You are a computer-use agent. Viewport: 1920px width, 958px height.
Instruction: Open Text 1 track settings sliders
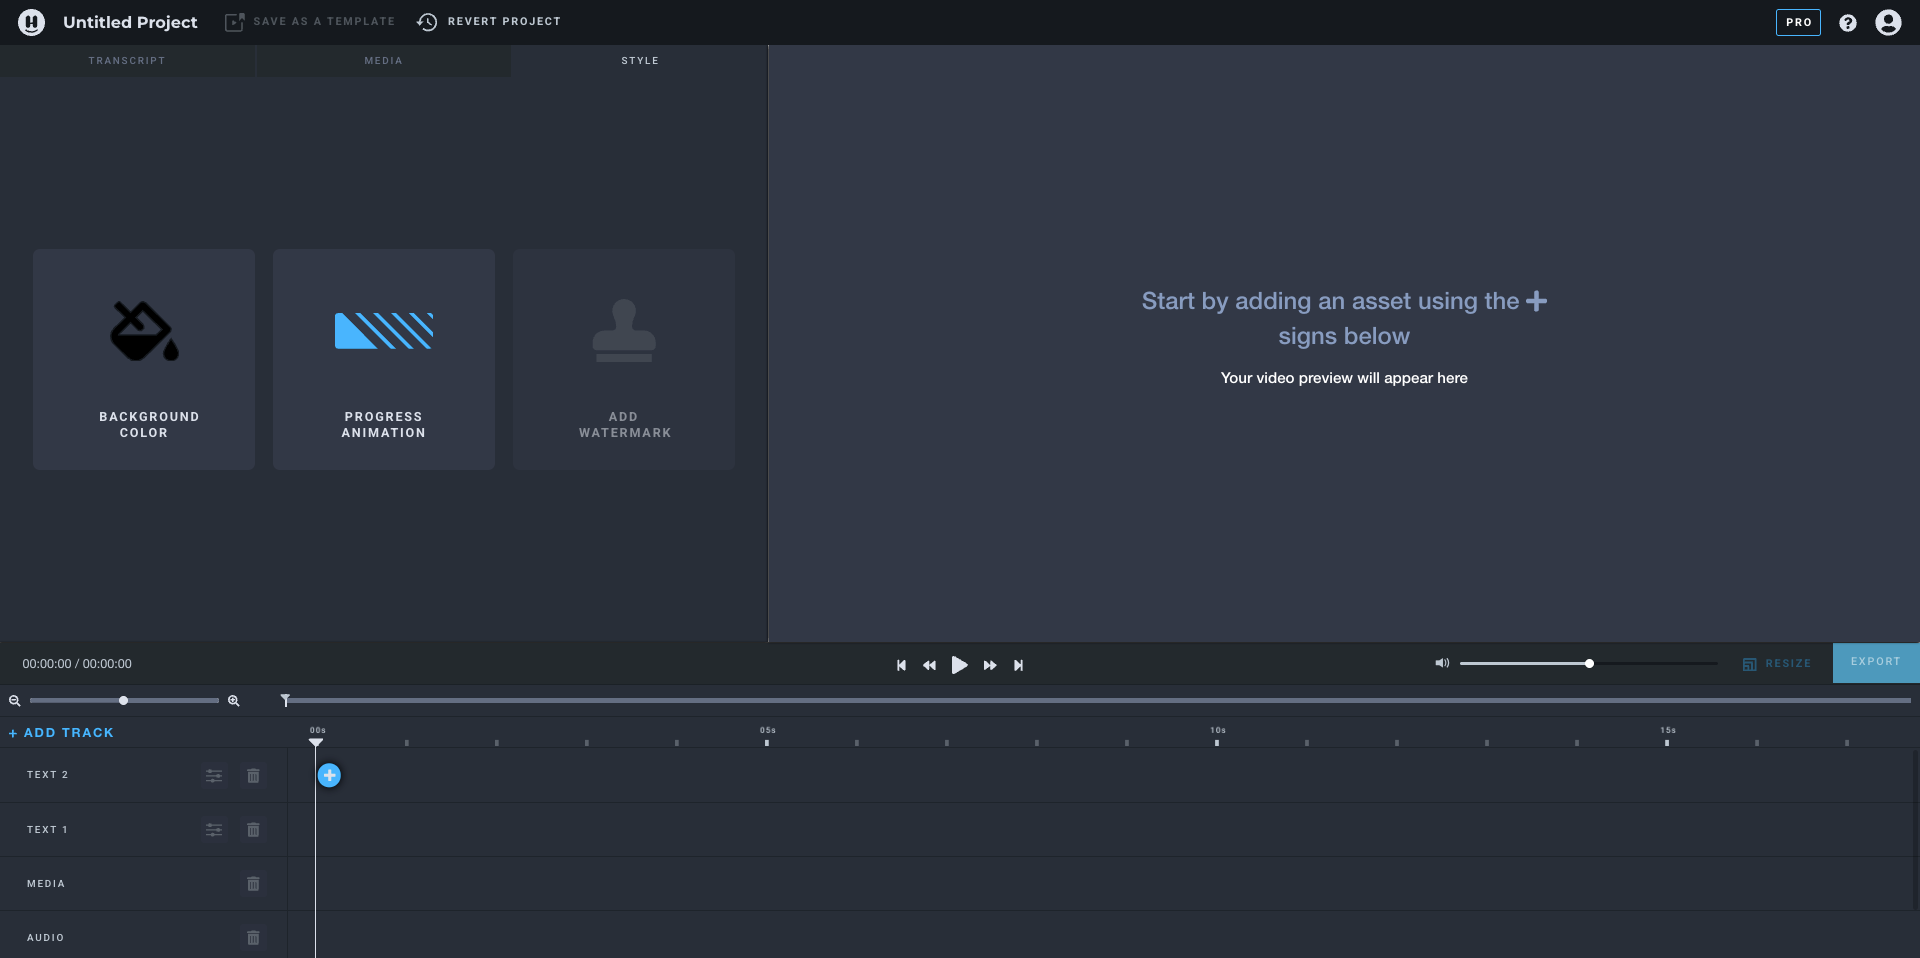pos(214,830)
